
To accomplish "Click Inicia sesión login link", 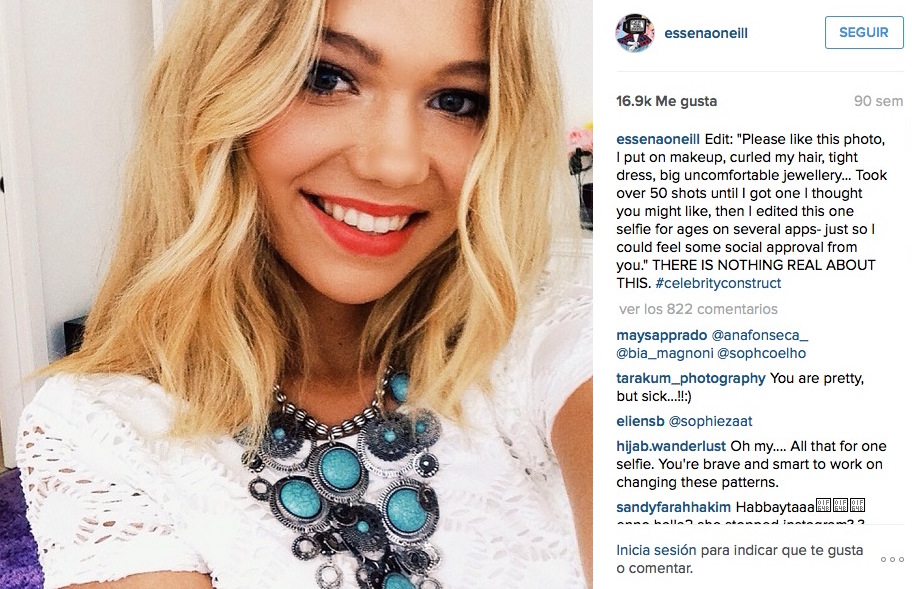I will point(656,550).
